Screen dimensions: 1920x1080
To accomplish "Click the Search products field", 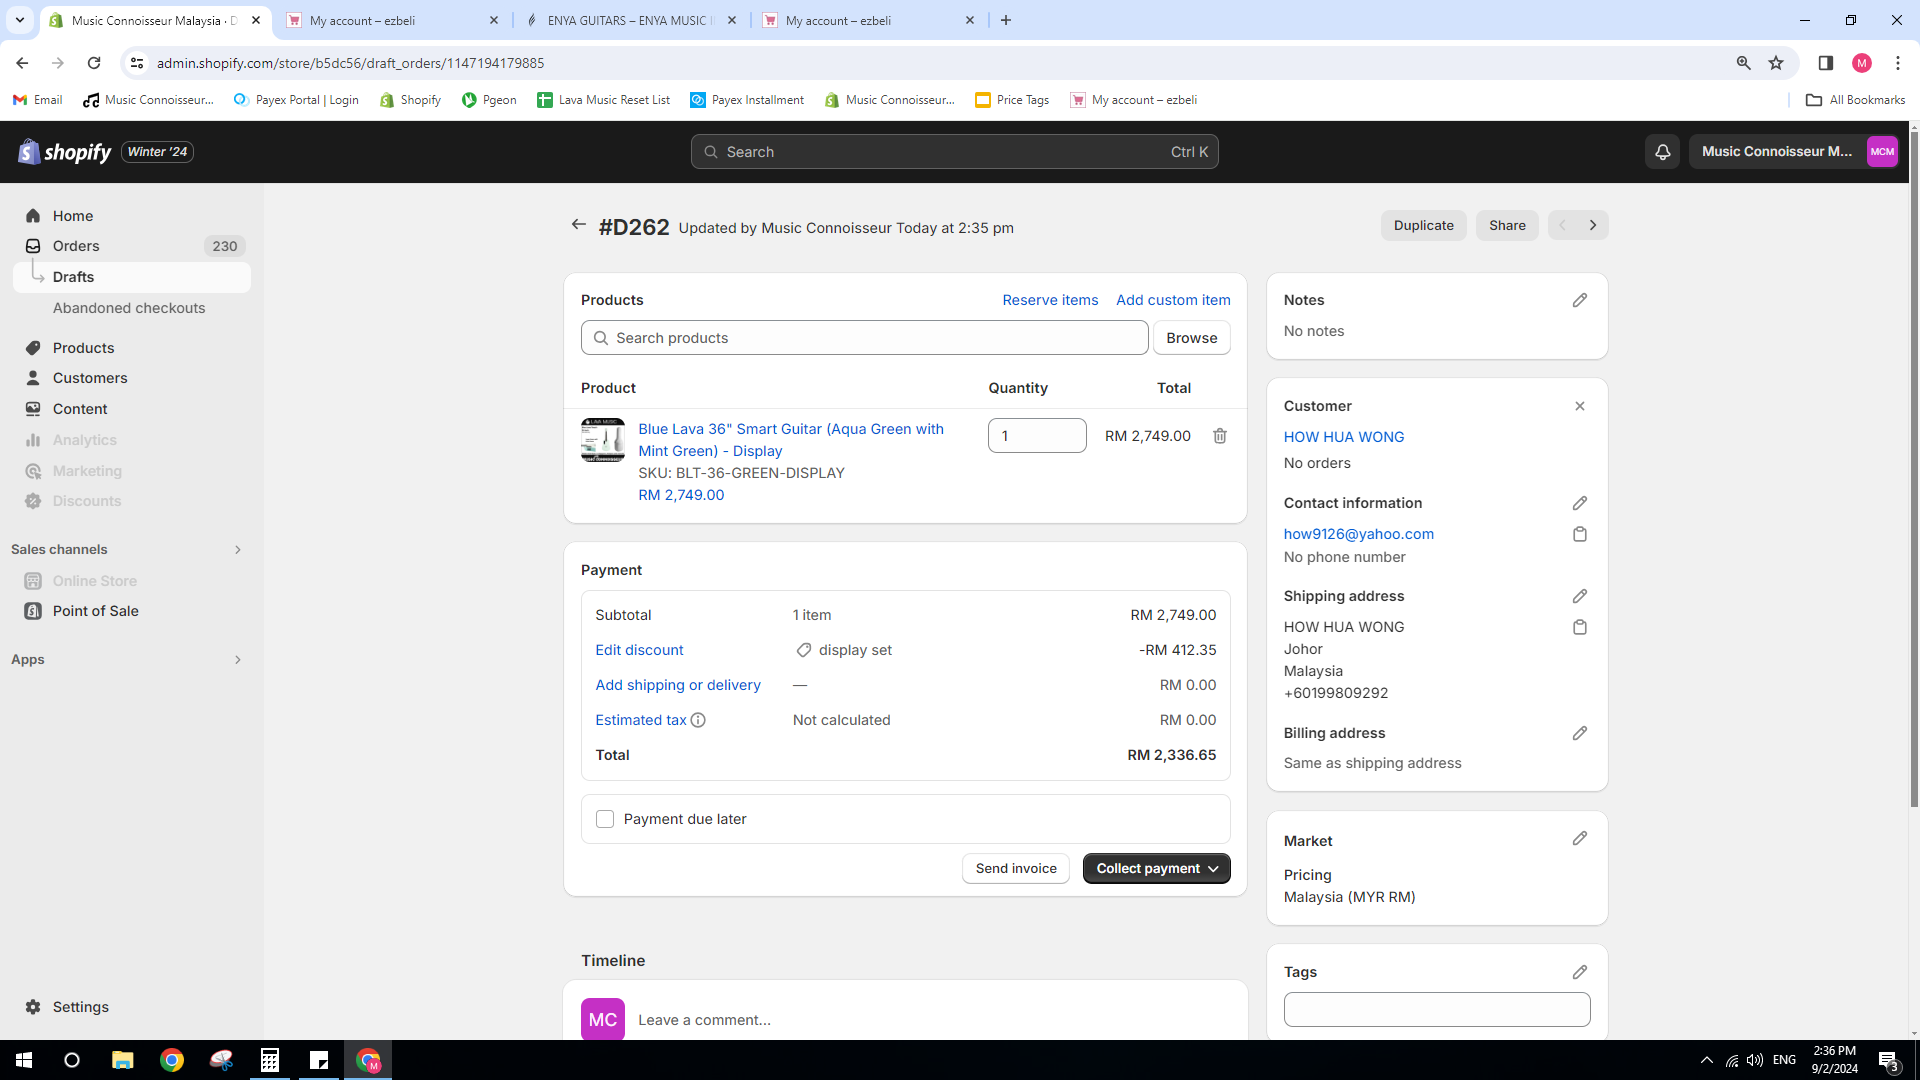I will click(x=864, y=338).
